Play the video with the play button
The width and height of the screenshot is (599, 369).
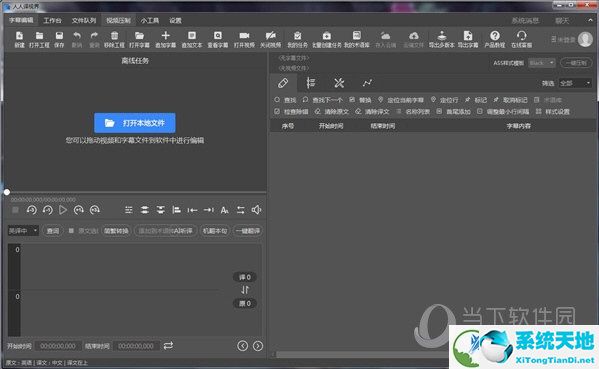(x=63, y=210)
